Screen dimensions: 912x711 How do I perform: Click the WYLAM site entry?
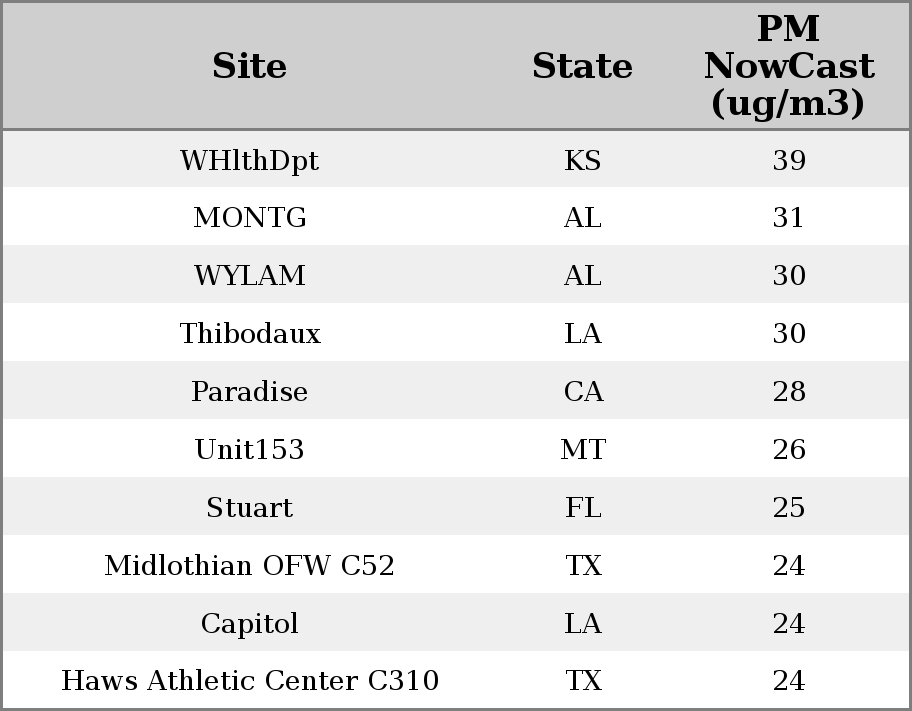(249, 276)
